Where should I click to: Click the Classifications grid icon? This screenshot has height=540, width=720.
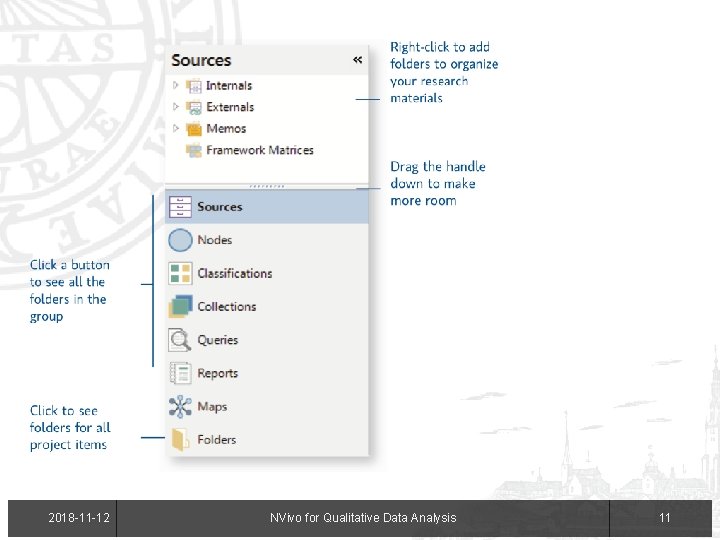coord(180,274)
